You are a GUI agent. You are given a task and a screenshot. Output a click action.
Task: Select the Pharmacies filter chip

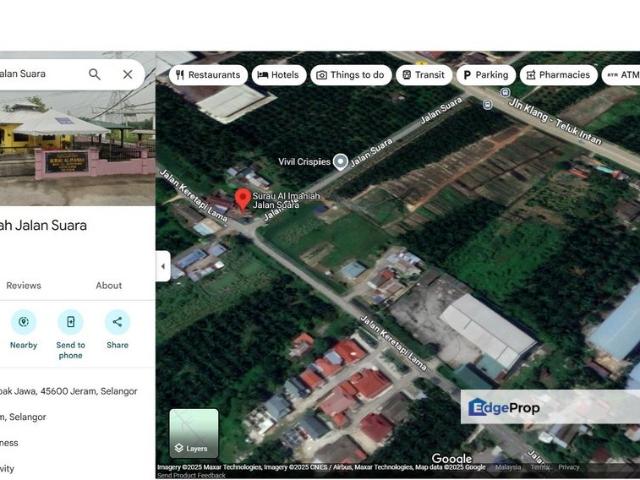click(x=558, y=75)
